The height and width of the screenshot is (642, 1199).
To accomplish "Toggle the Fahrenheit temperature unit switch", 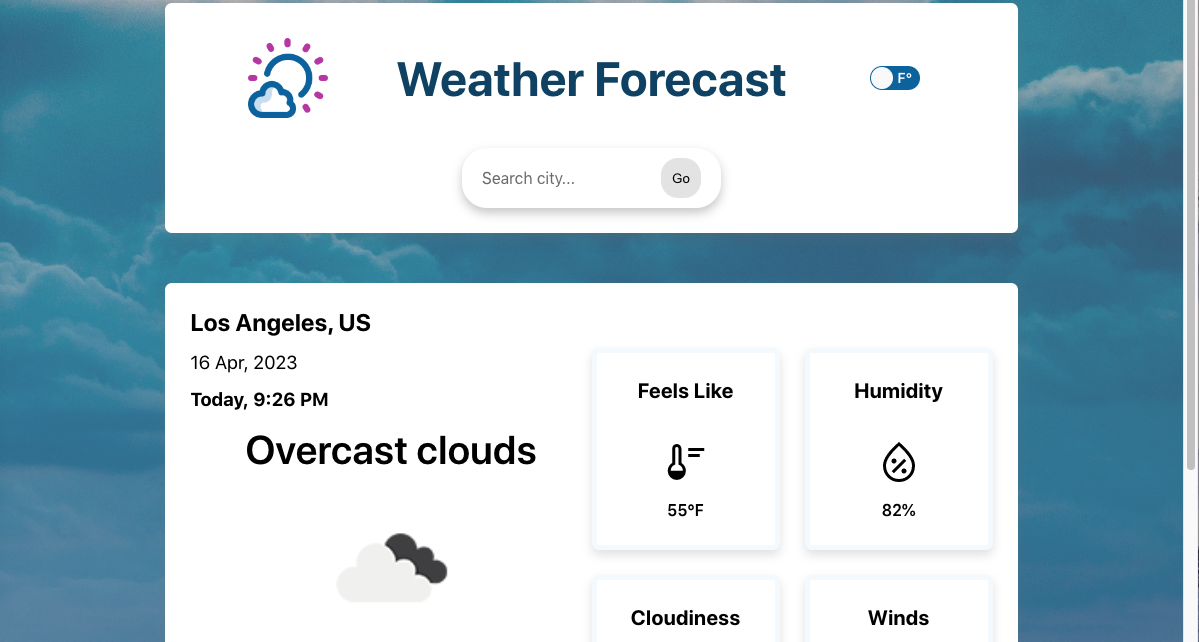I will click(894, 78).
